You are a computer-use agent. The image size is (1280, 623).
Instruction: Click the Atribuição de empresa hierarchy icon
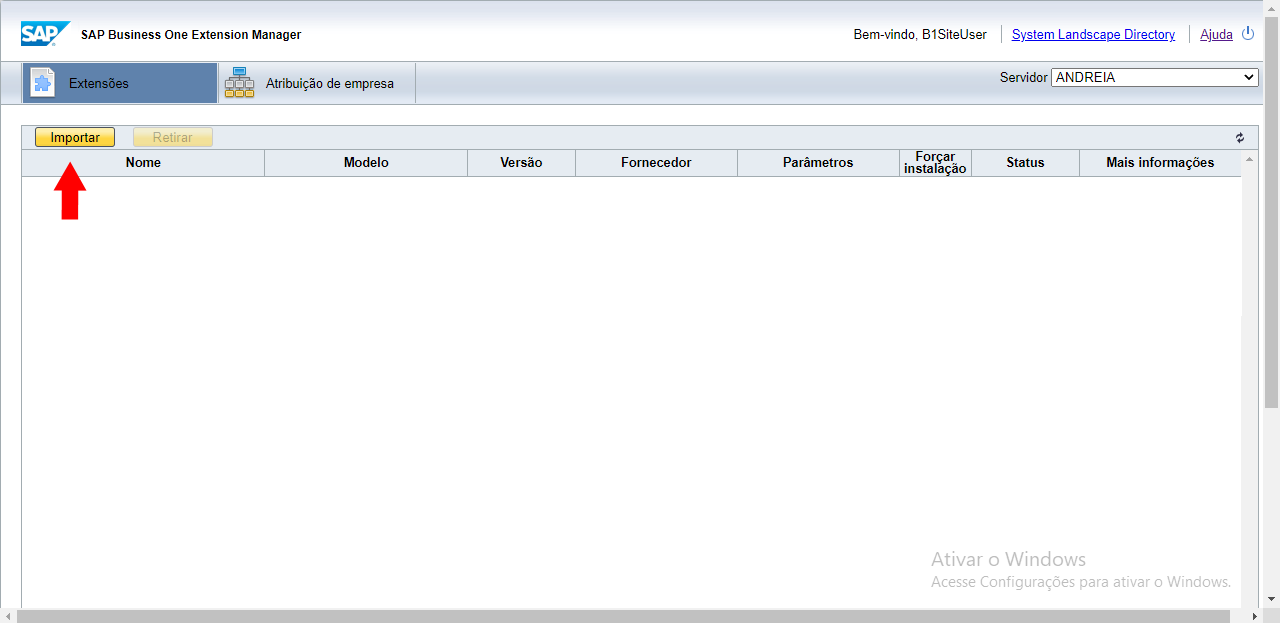(239, 83)
